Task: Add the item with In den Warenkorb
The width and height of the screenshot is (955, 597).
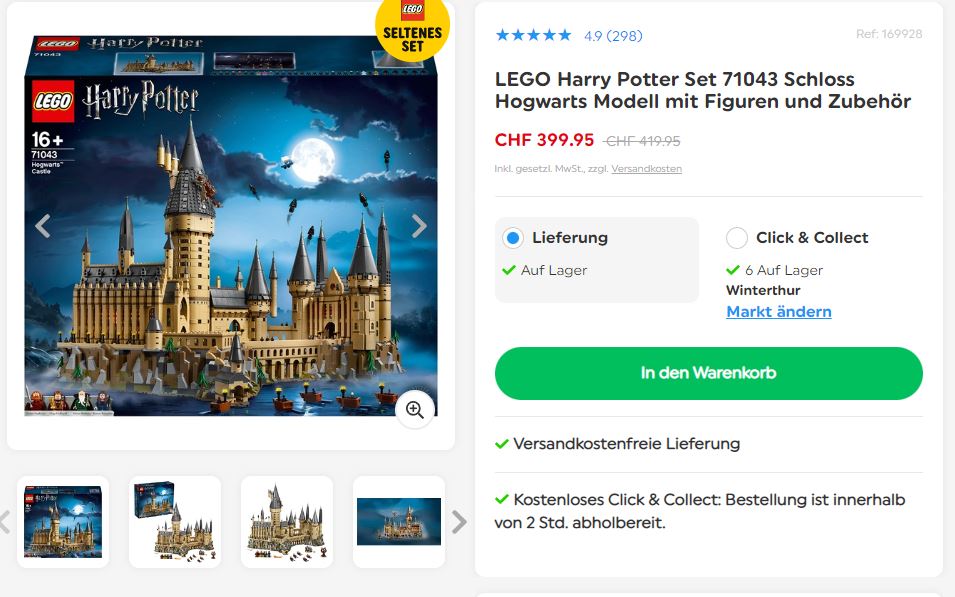Action: click(708, 373)
